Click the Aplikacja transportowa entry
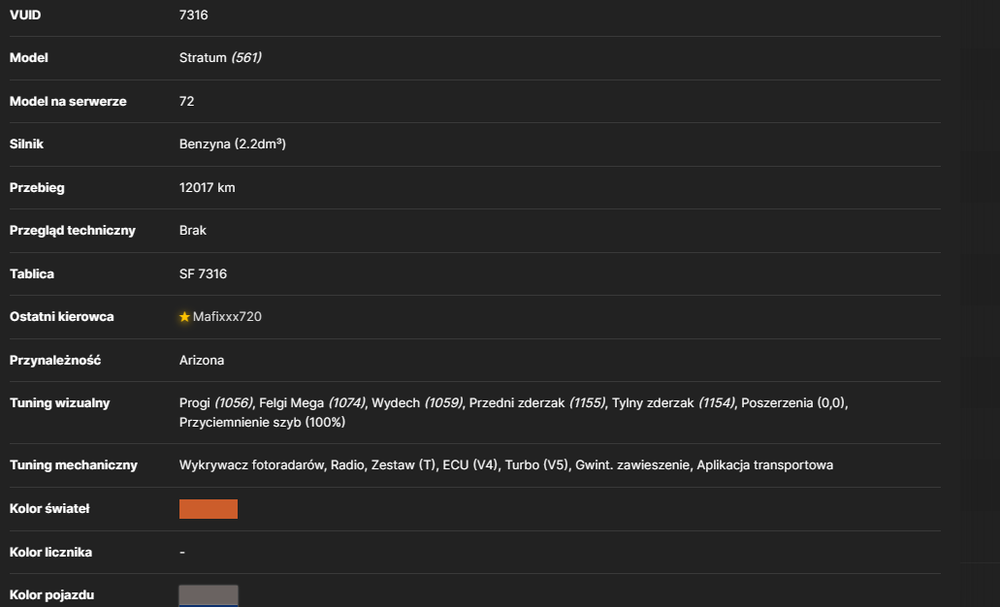 [765, 465]
